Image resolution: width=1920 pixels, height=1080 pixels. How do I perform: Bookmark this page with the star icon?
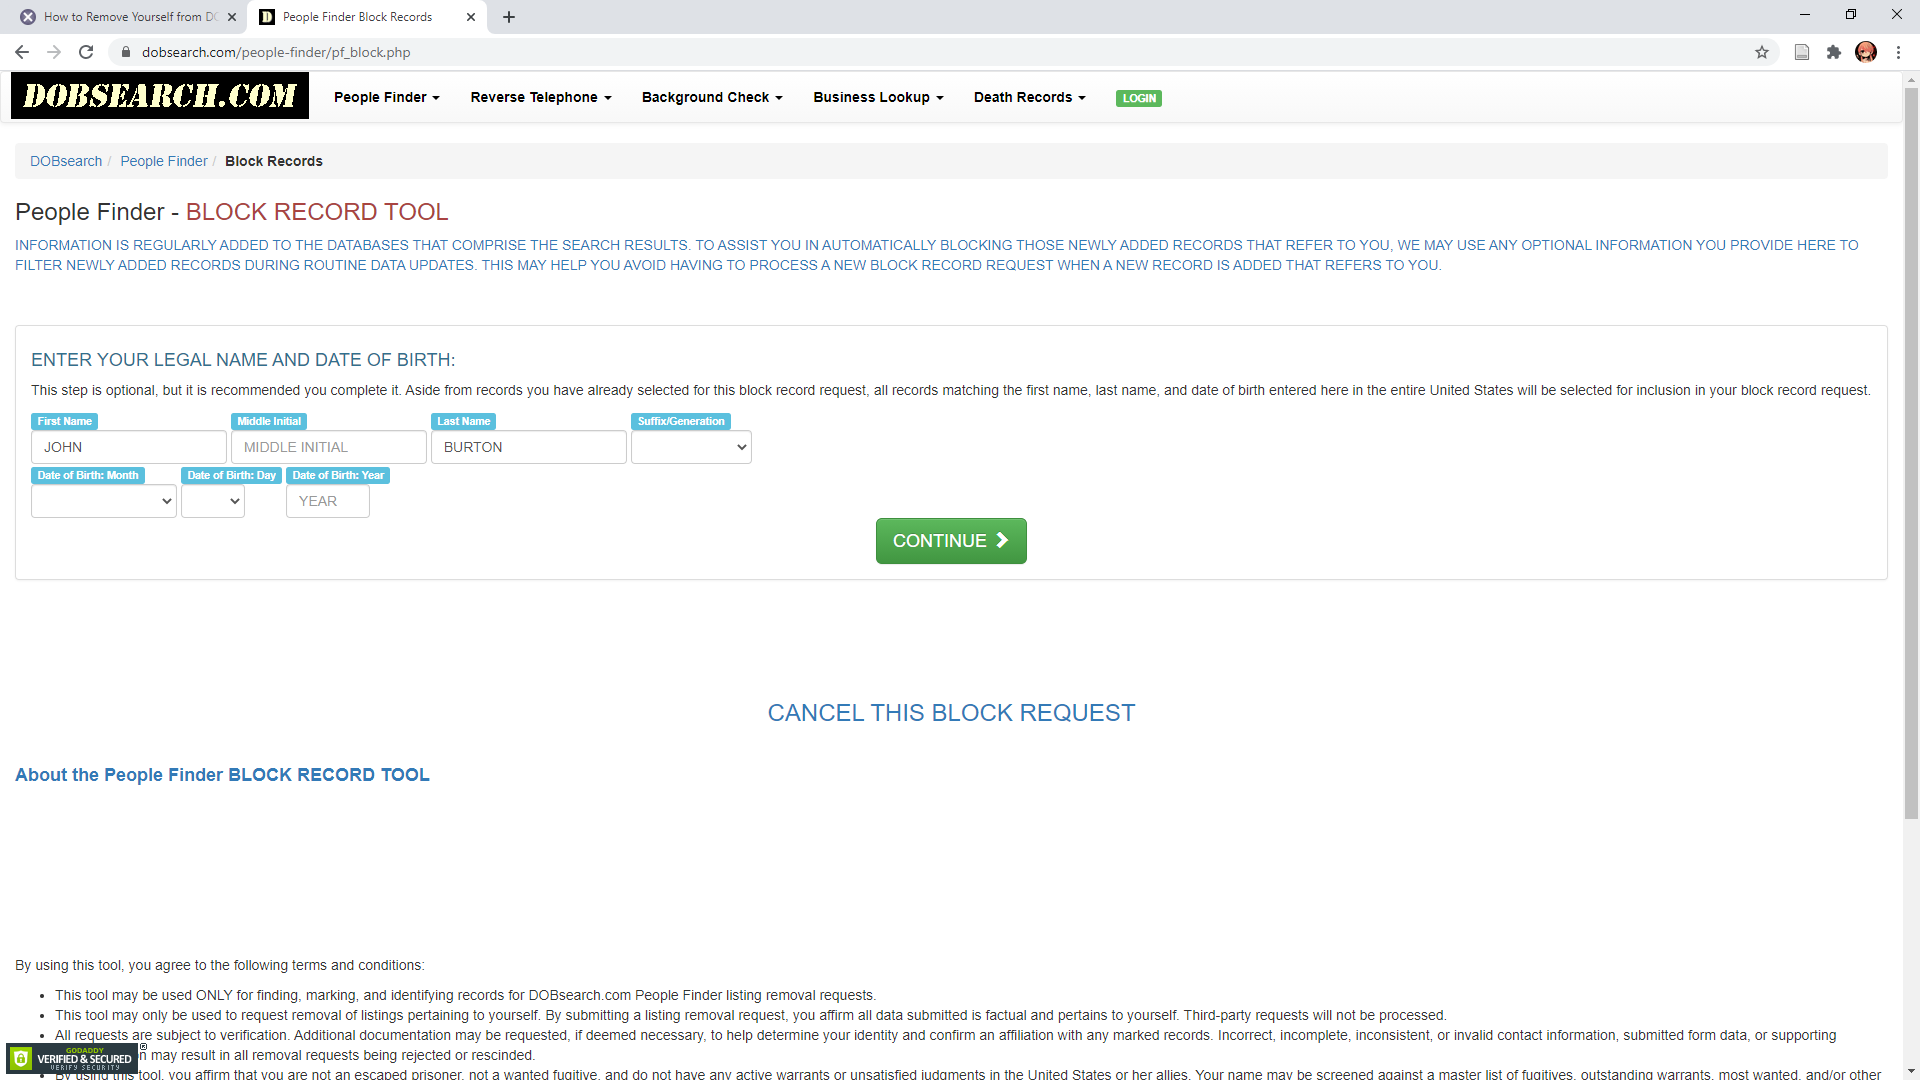(1762, 52)
